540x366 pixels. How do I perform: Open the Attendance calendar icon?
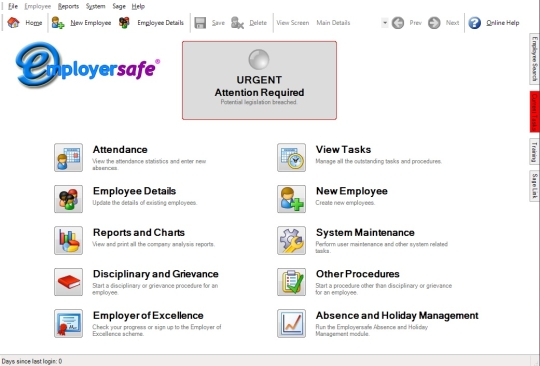[68, 157]
